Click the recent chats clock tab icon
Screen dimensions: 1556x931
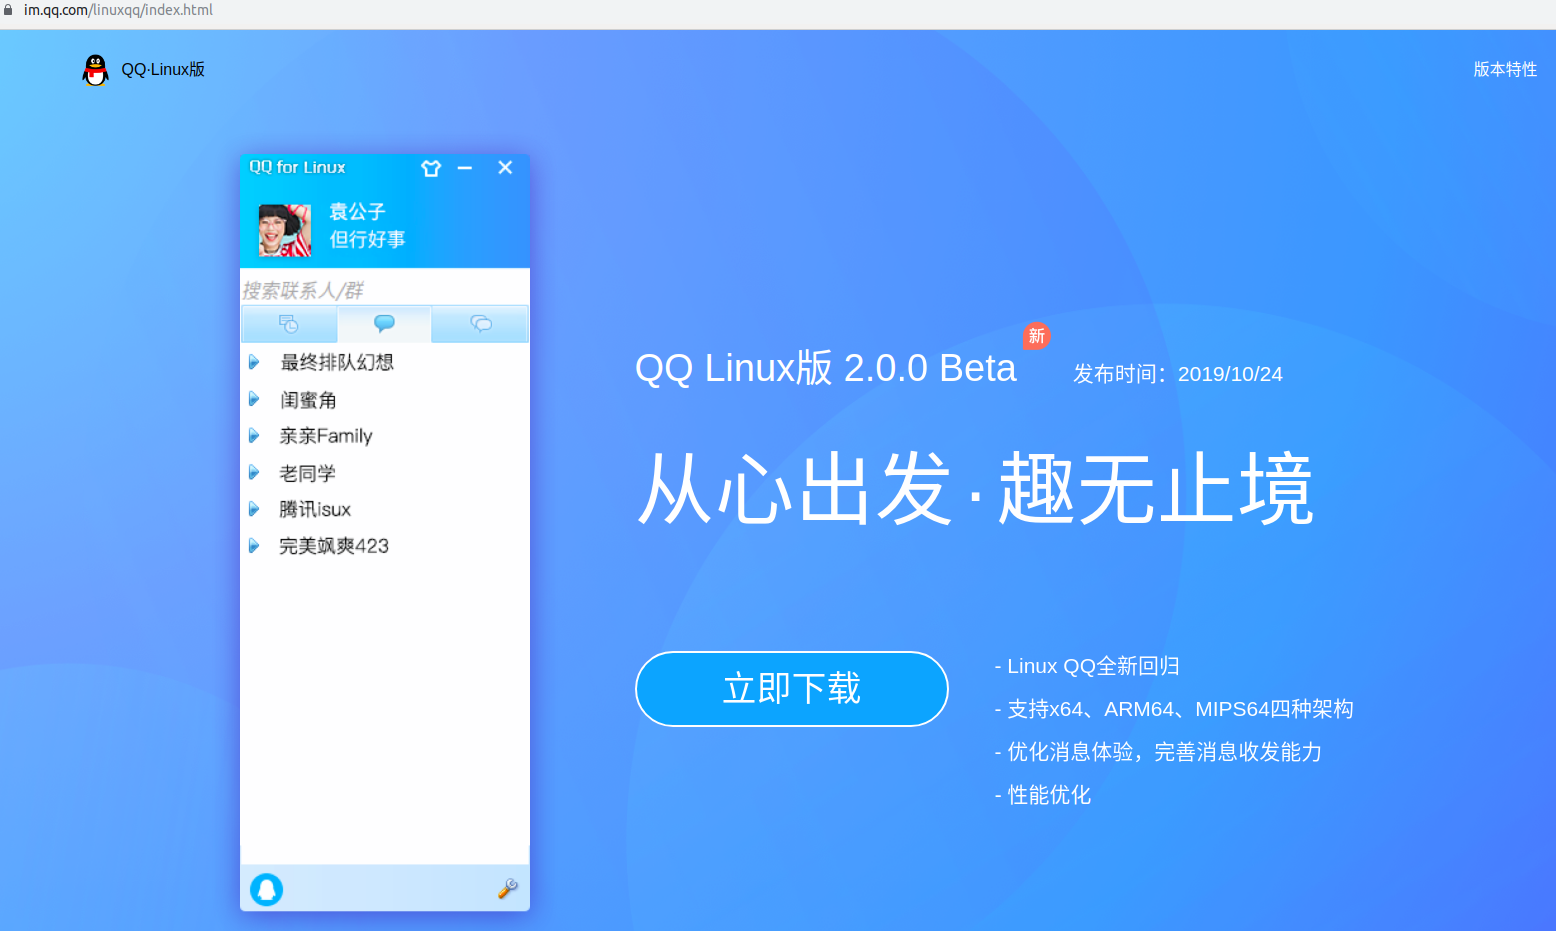pos(289,324)
